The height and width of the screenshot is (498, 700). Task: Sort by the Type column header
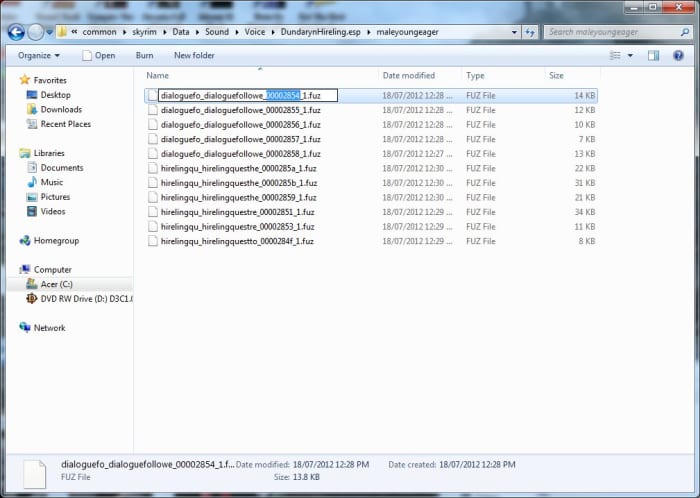475,76
